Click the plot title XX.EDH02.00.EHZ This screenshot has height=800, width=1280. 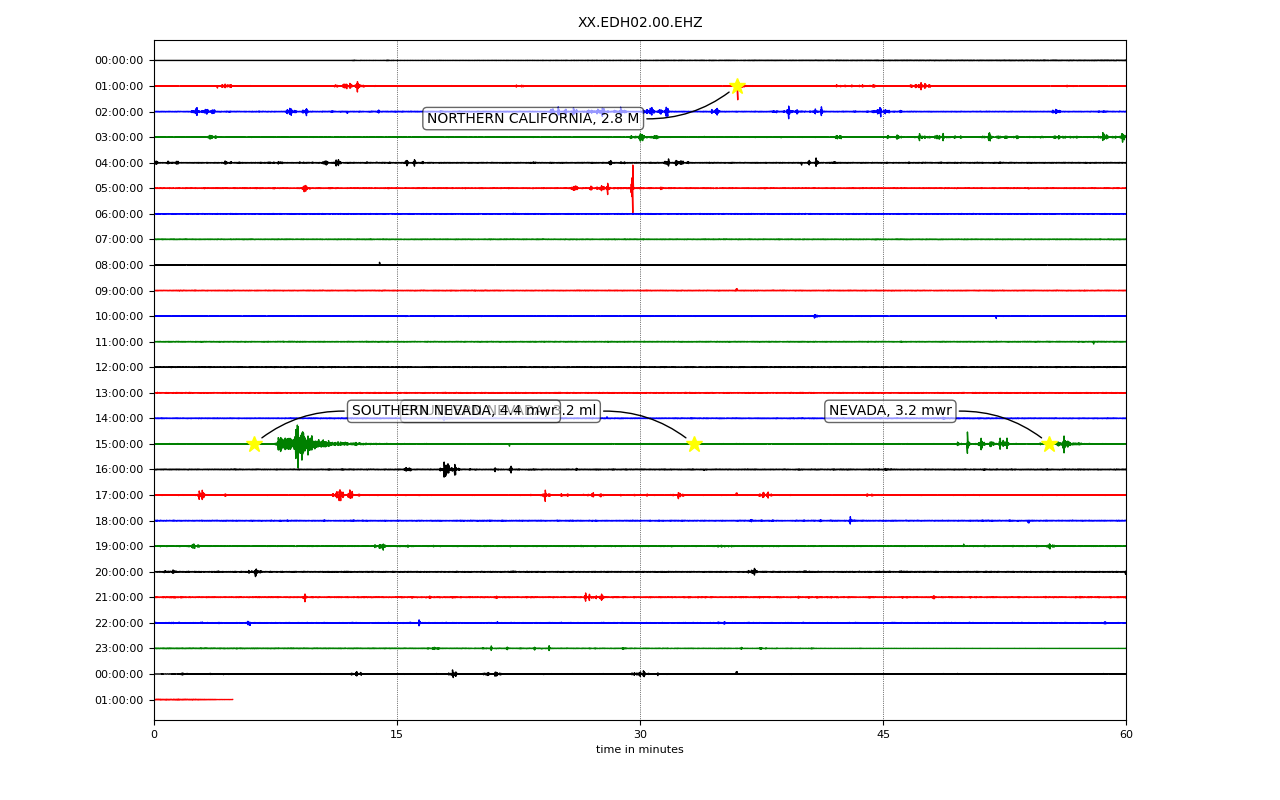pos(640,23)
